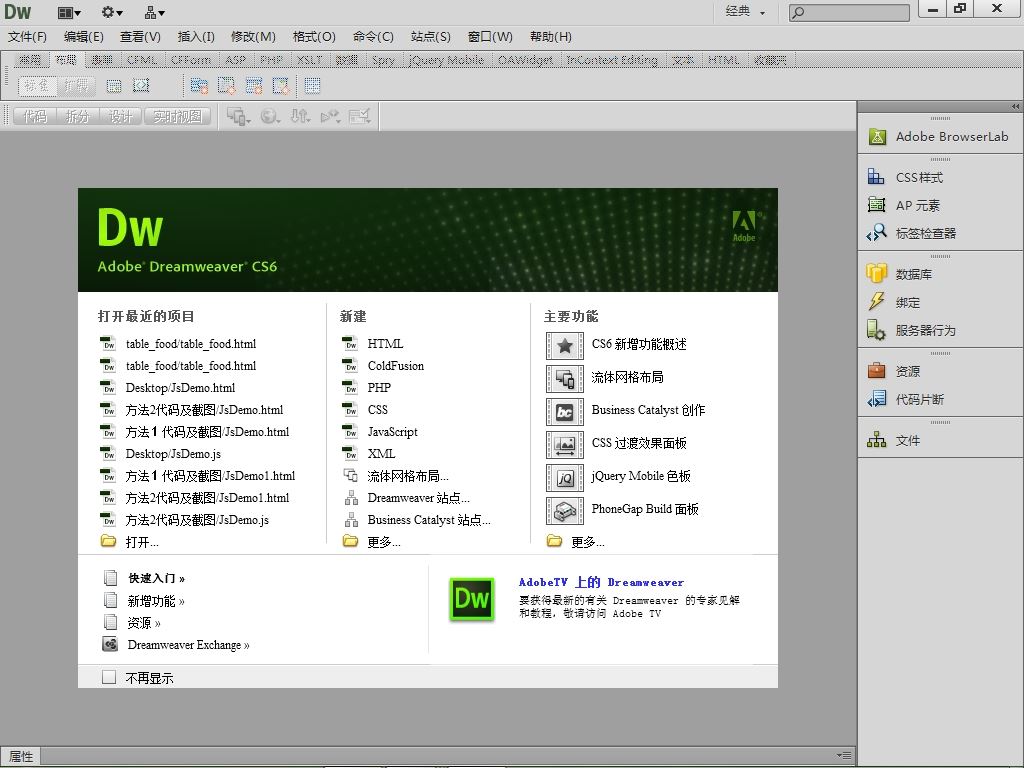Open the layout dropdown in the title bar
Screen dimensions: 1024x768
[x=69, y=12]
